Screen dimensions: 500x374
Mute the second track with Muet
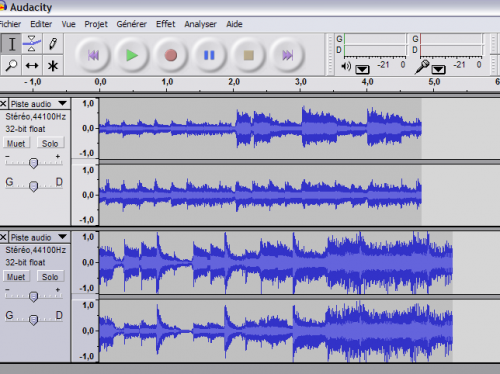coord(16,277)
